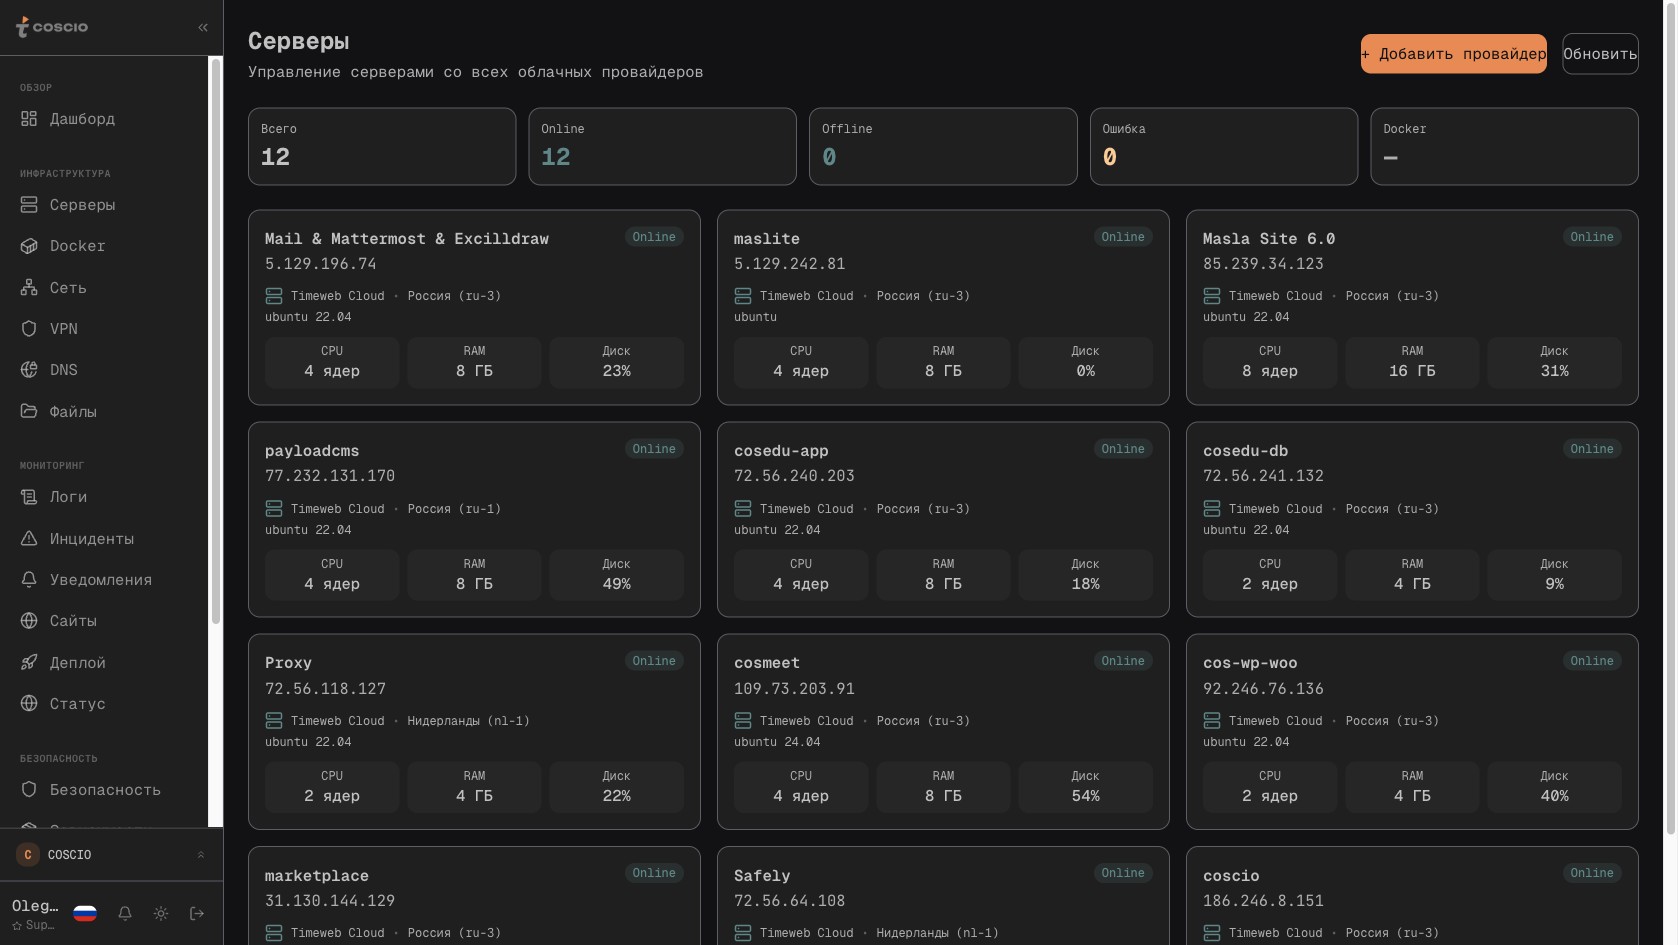Click the Oleg user profile name
Viewport: 1678px width, 945px height.
click(35, 906)
